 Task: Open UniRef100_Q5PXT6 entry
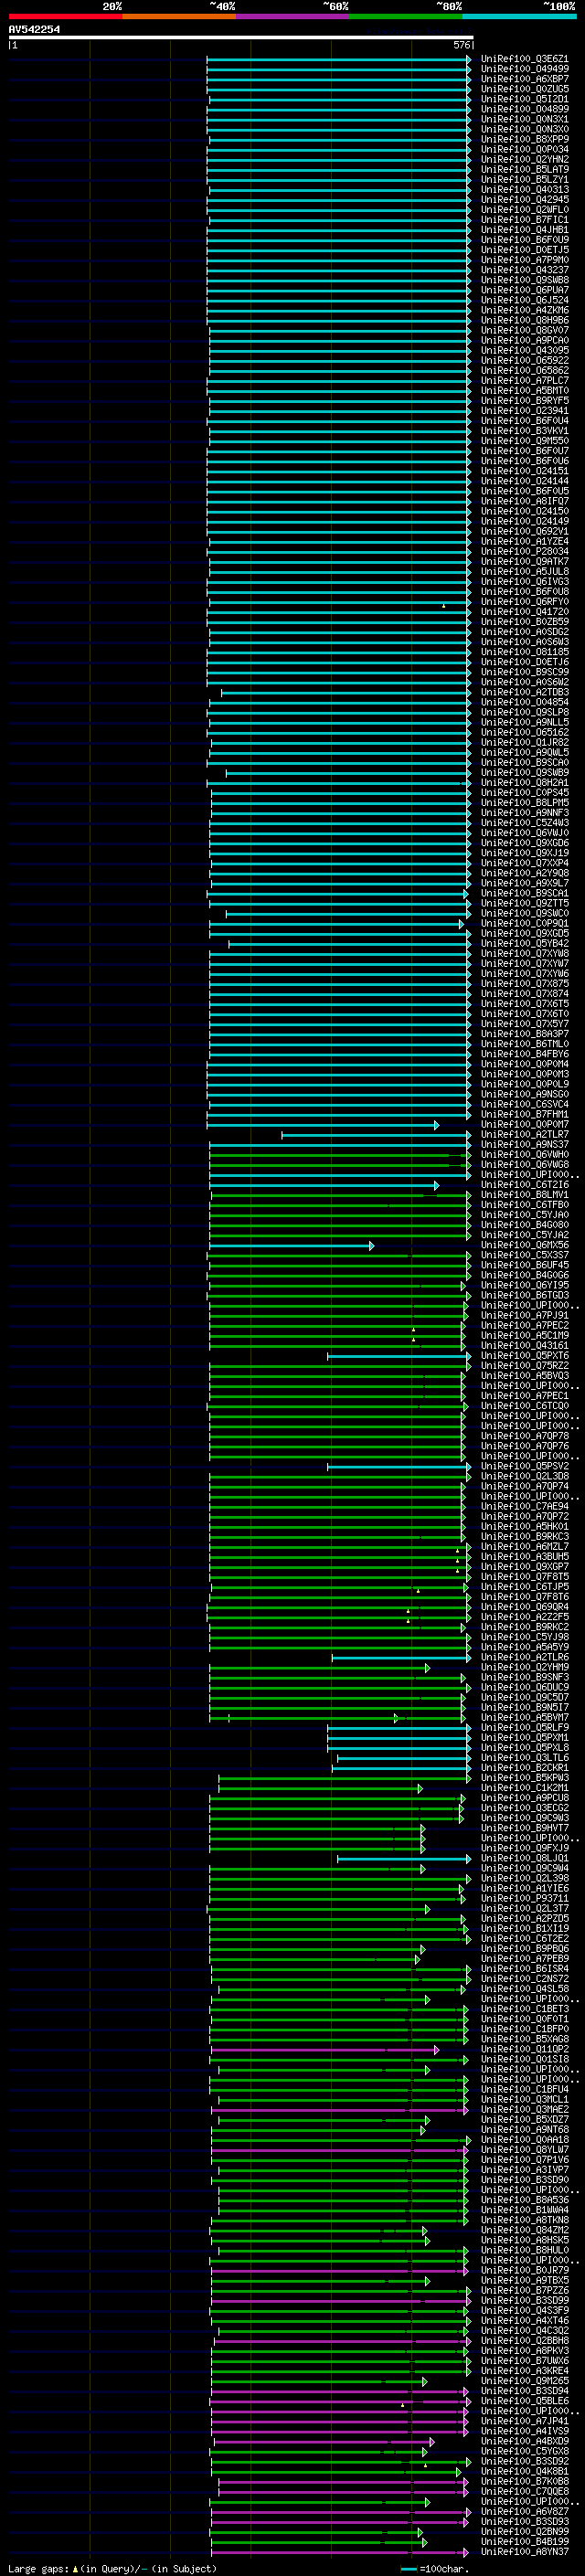pos(524,1356)
